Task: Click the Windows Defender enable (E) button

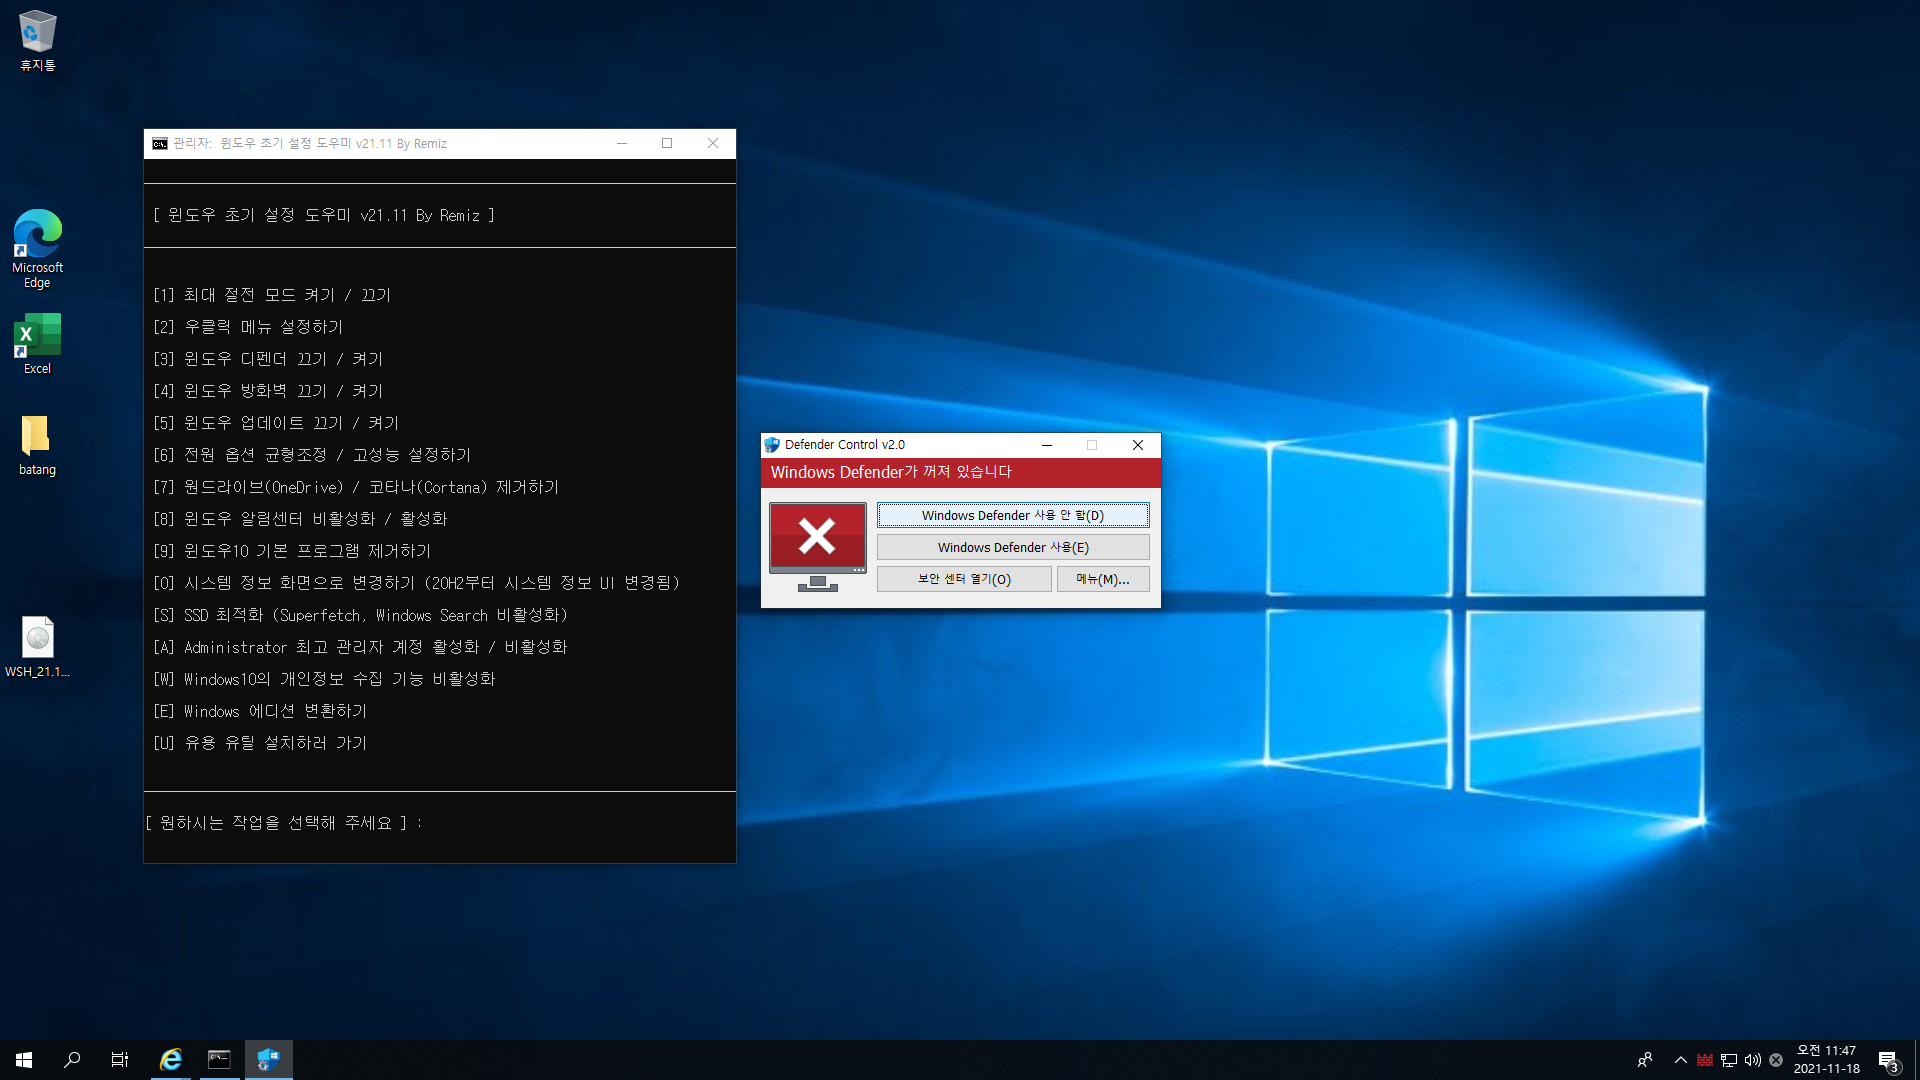Action: tap(1013, 547)
